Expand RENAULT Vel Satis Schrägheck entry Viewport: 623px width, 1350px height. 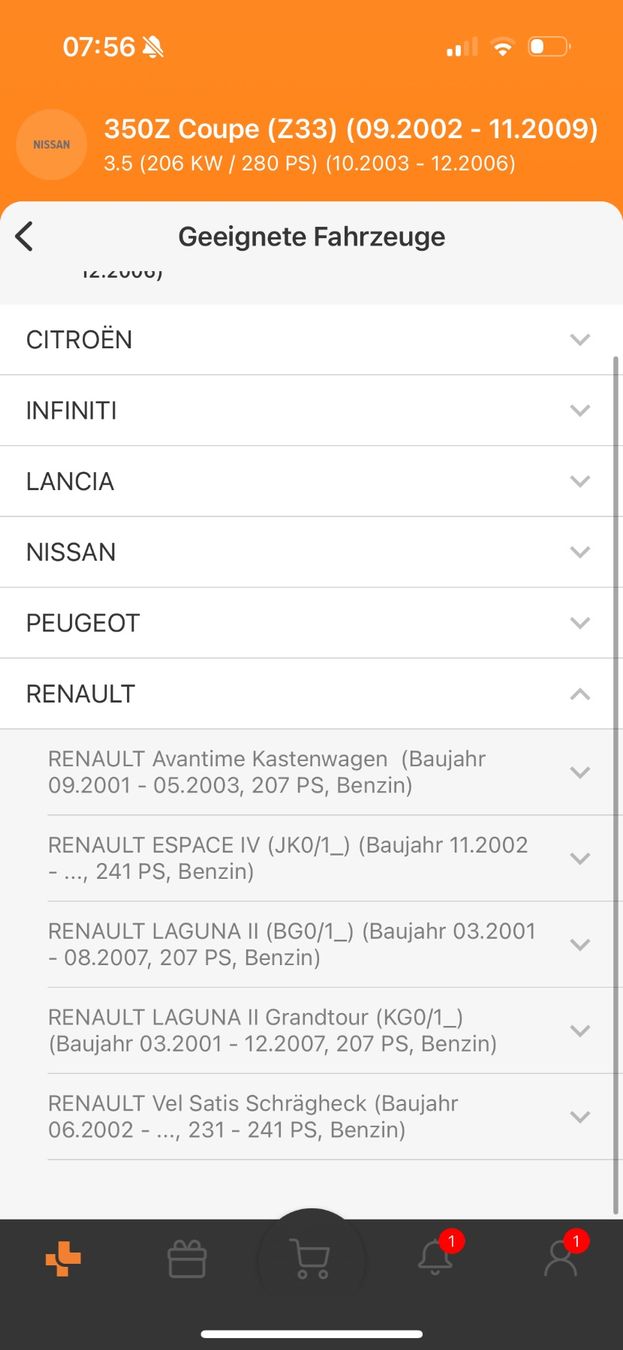580,1117
